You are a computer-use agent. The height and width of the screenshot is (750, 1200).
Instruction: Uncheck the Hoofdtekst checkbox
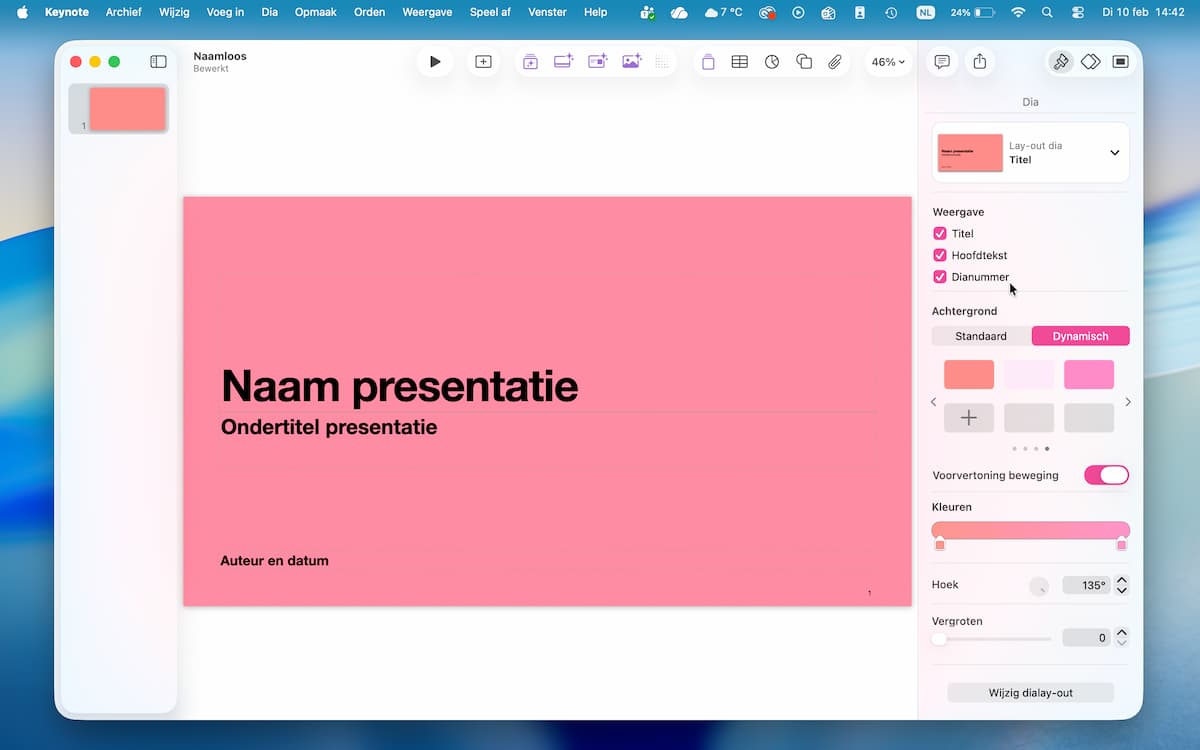tap(940, 255)
